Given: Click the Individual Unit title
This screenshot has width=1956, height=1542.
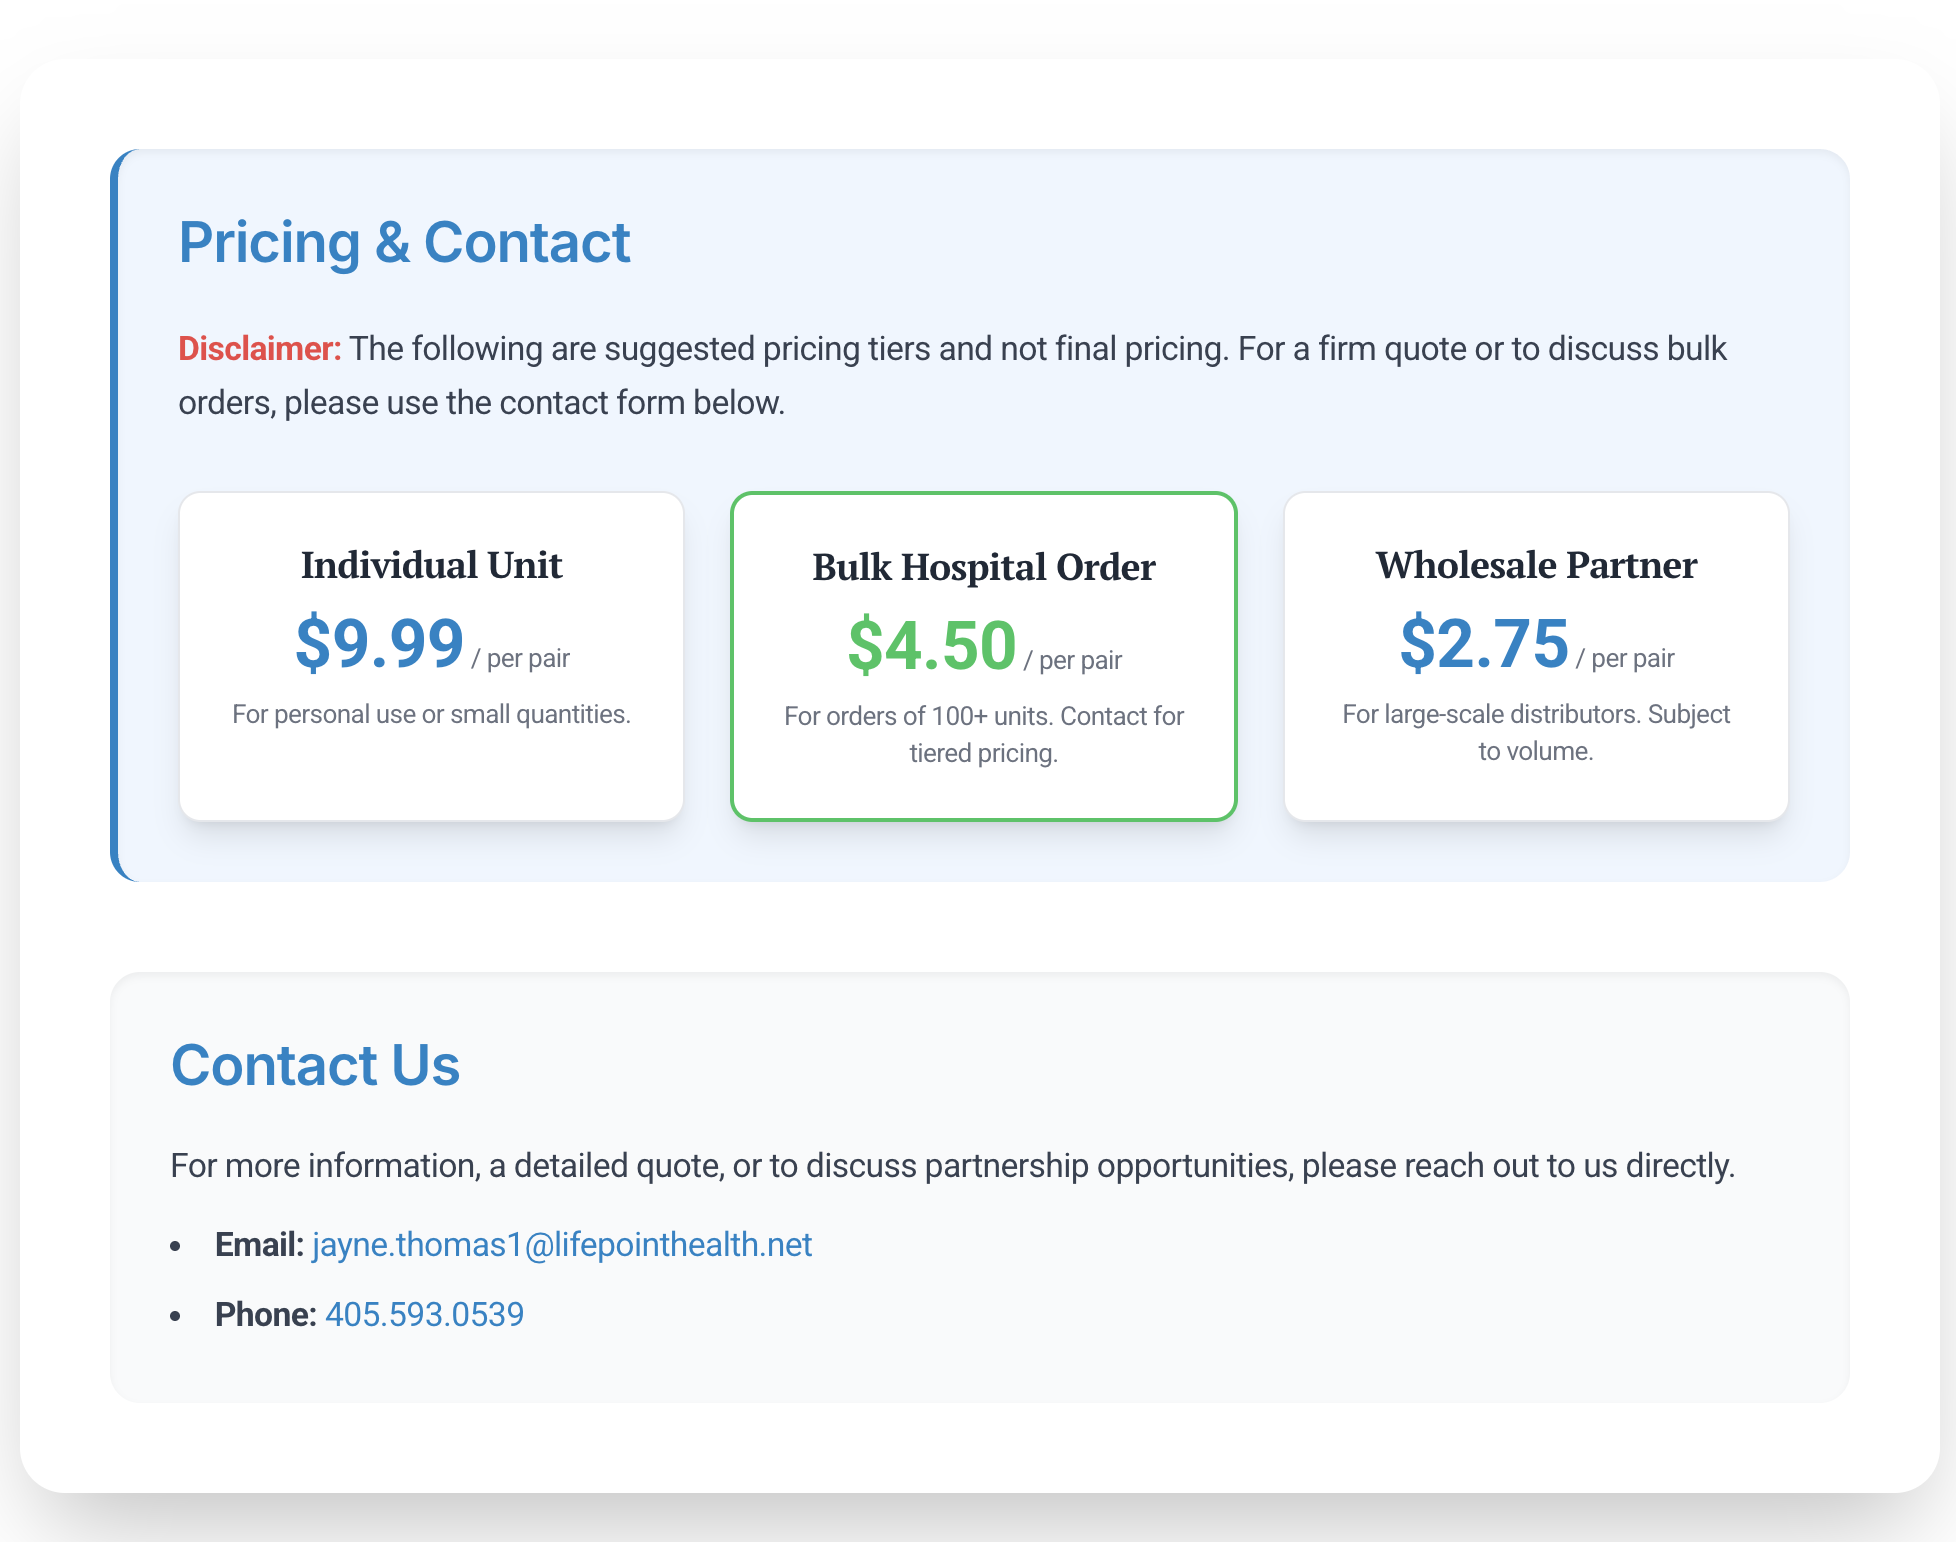Looking at the screenshot, I should pos(431,565).
